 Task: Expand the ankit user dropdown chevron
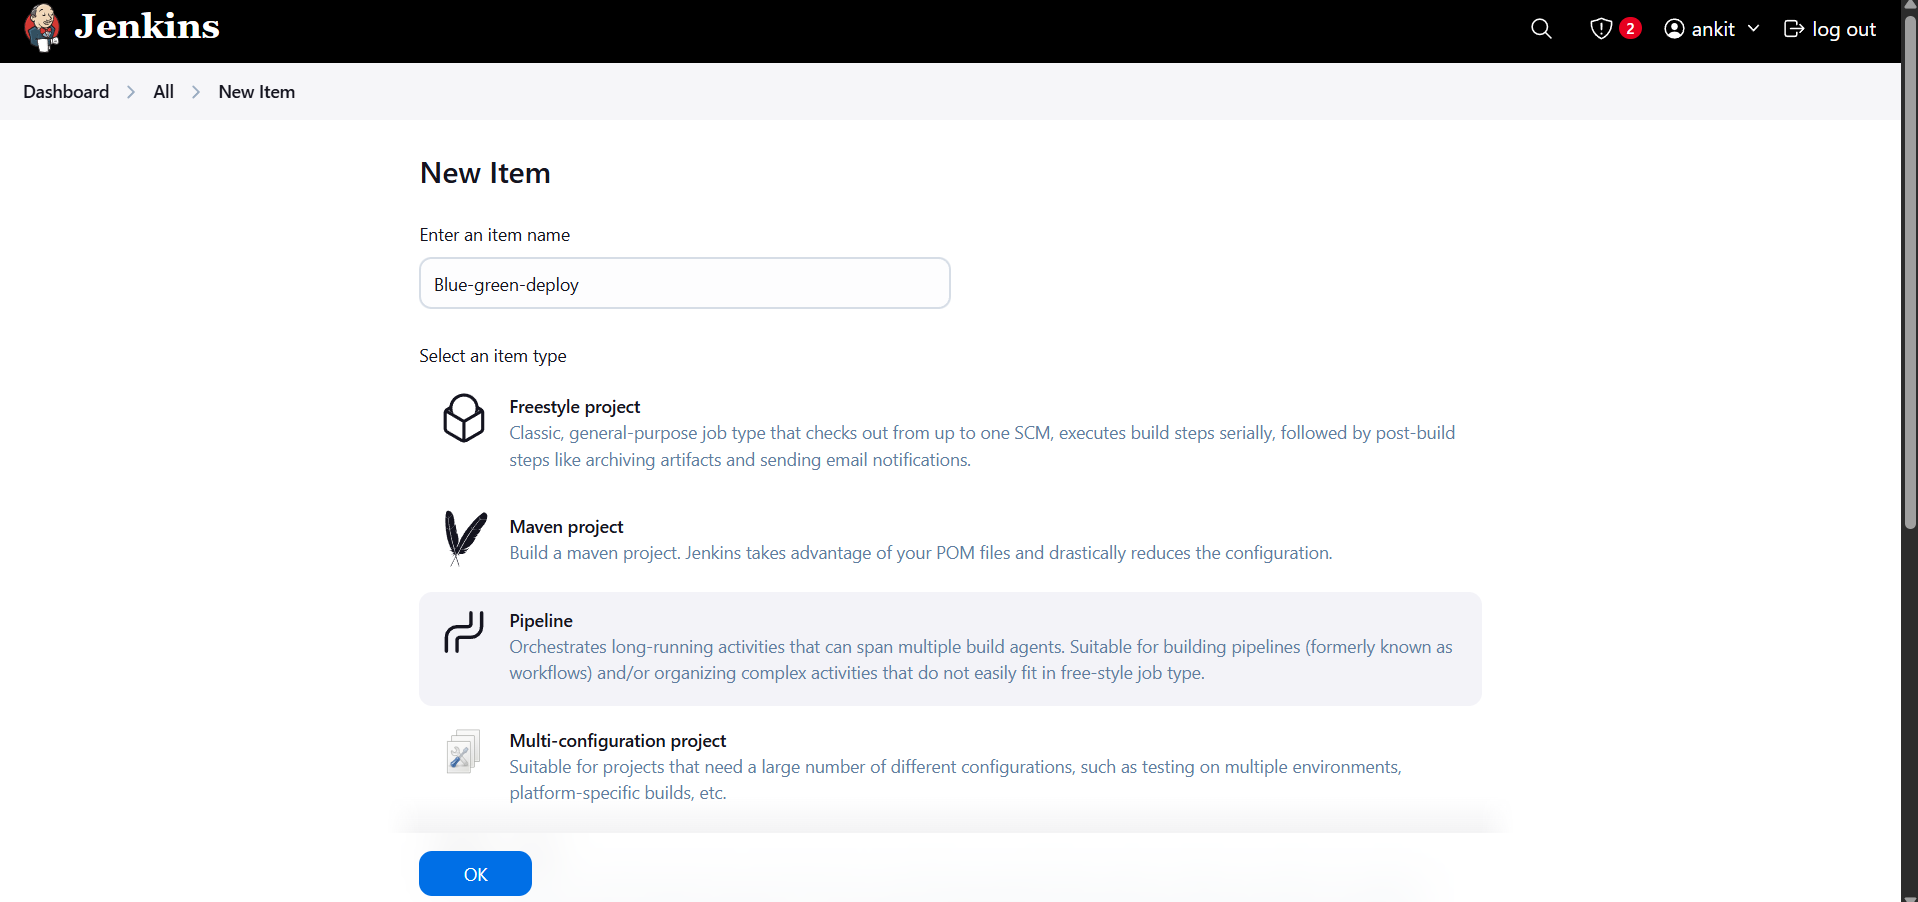pyautogui.click(x=1753, y=29)
